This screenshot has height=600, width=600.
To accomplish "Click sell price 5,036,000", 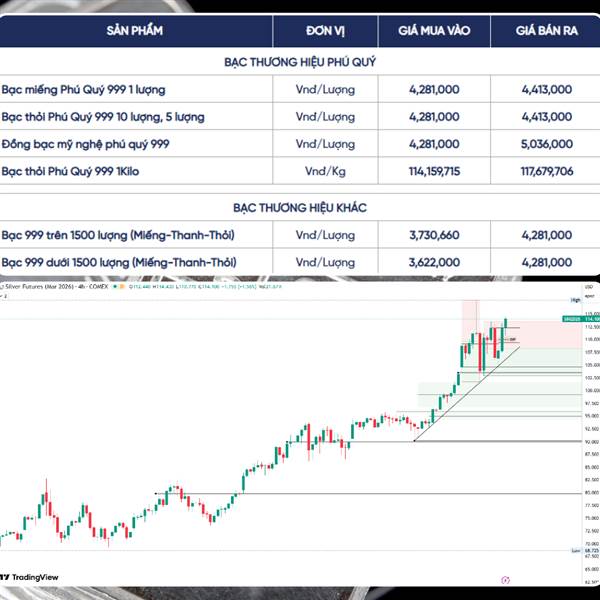I will pyautogui.click(x=547, y=144).
